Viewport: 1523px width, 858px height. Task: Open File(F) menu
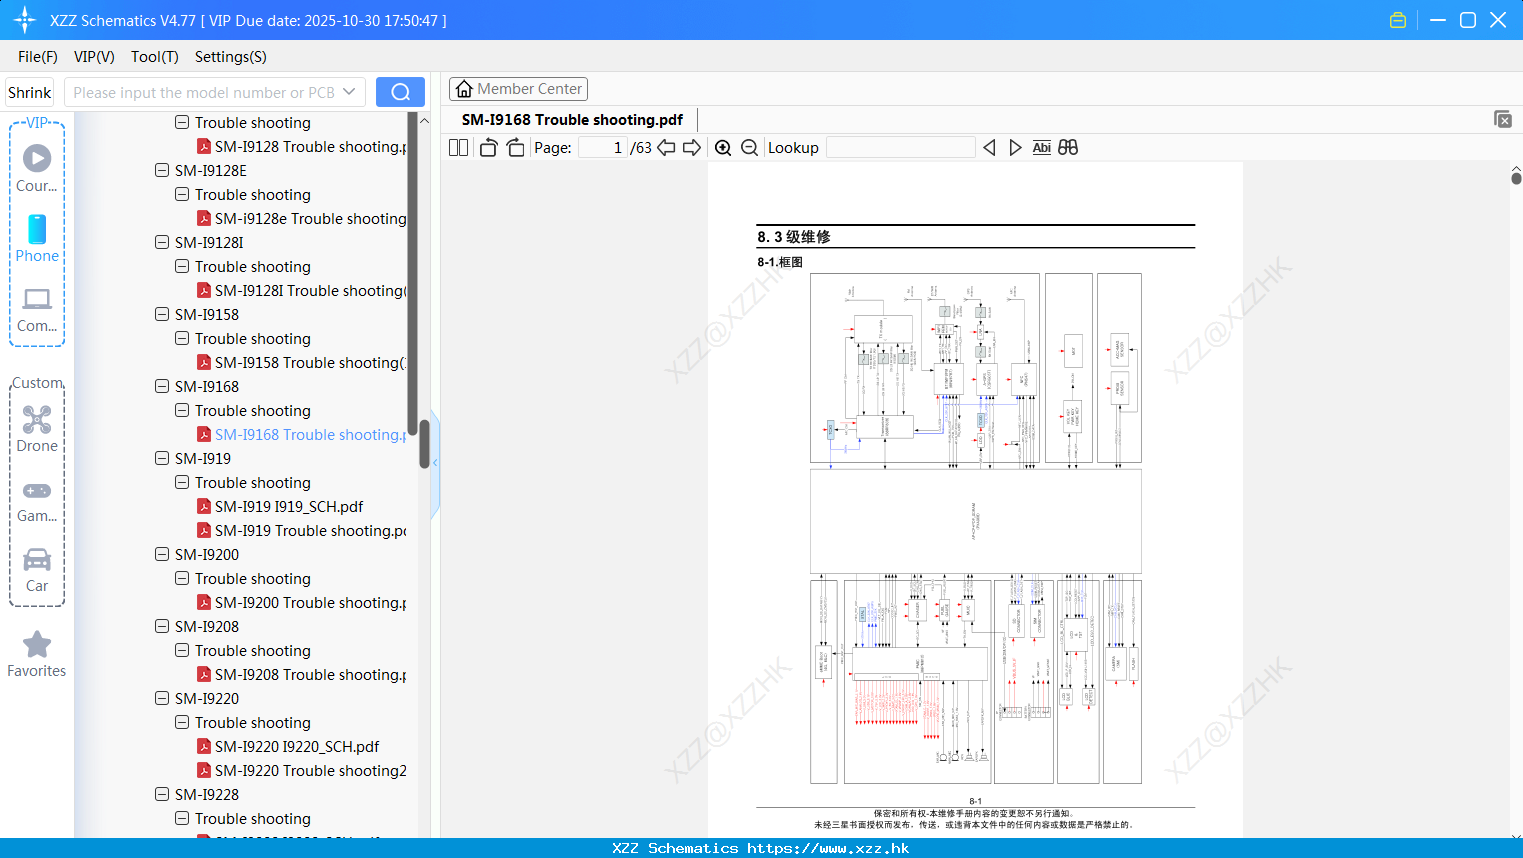(x=38, y=57)
